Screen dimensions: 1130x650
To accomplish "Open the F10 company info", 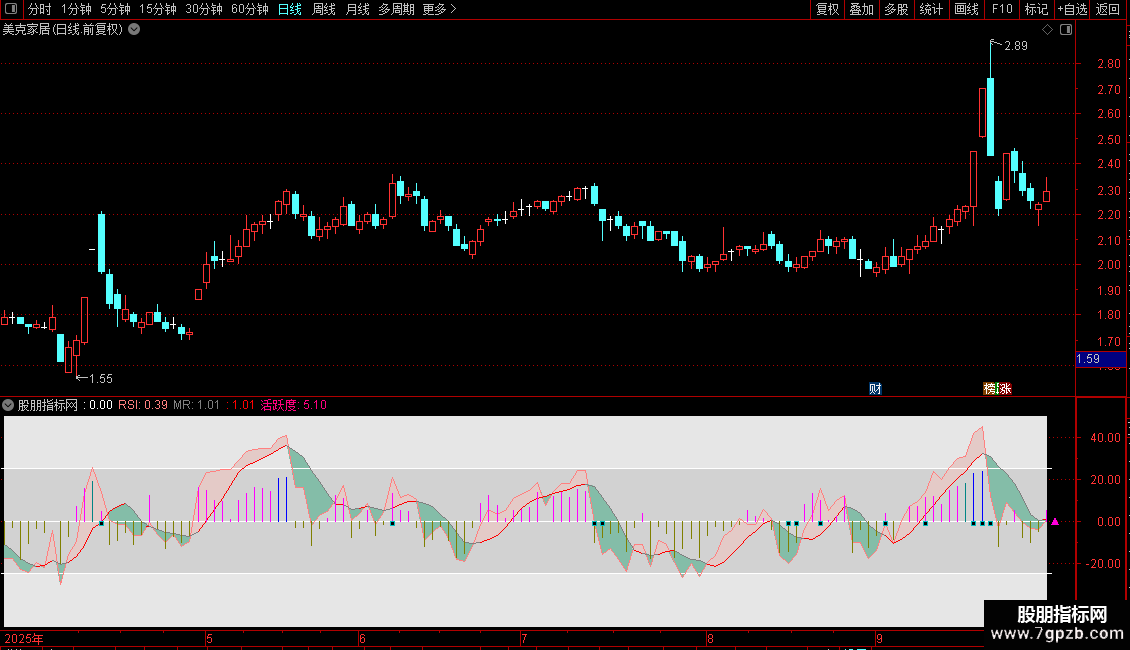I will pyautogui.click(x=1002, y=9).
